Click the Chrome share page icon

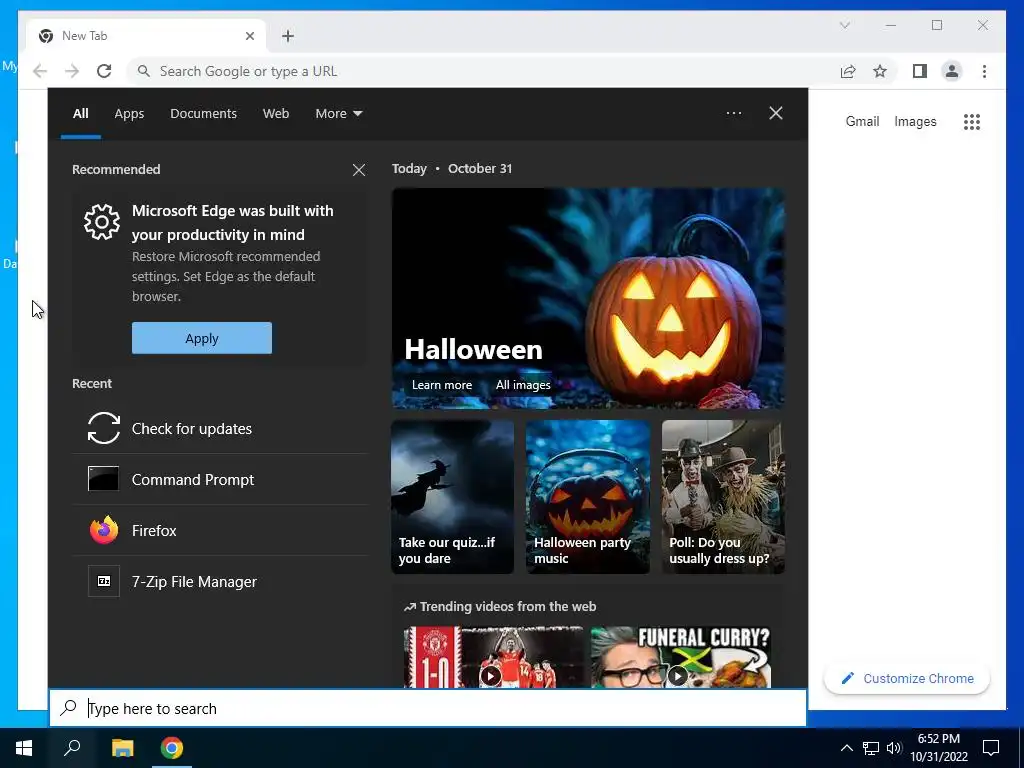point(848,71)
